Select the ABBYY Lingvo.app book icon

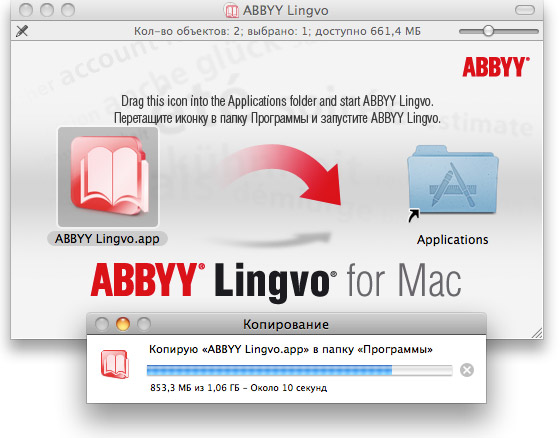(108, 176)
